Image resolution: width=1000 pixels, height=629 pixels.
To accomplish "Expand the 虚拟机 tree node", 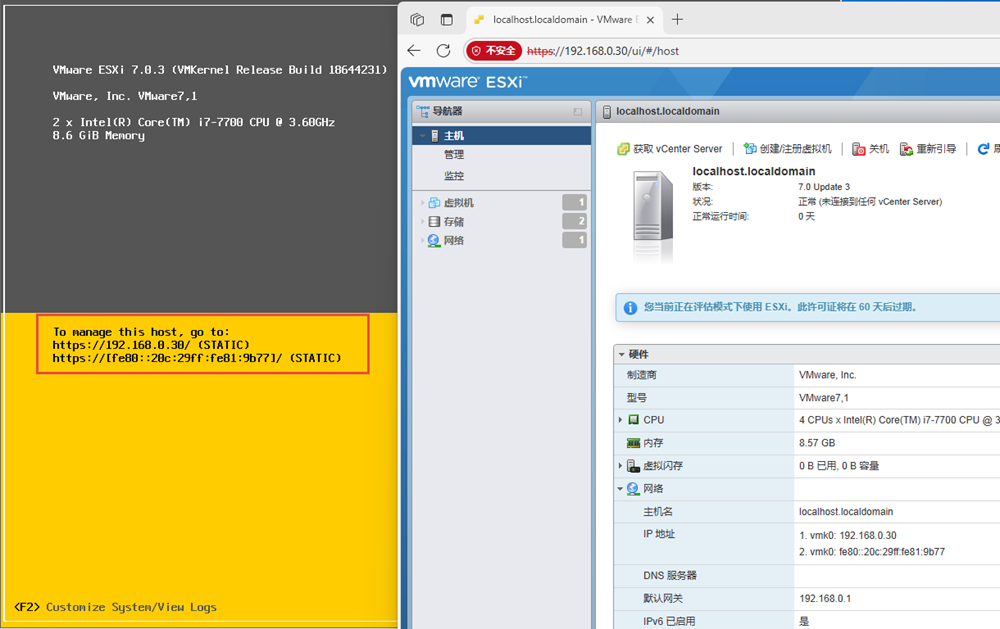I will 422,203.
